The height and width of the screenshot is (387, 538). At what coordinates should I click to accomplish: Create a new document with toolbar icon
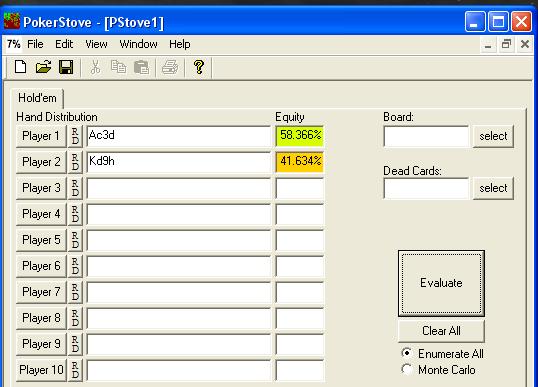[21, 67]
